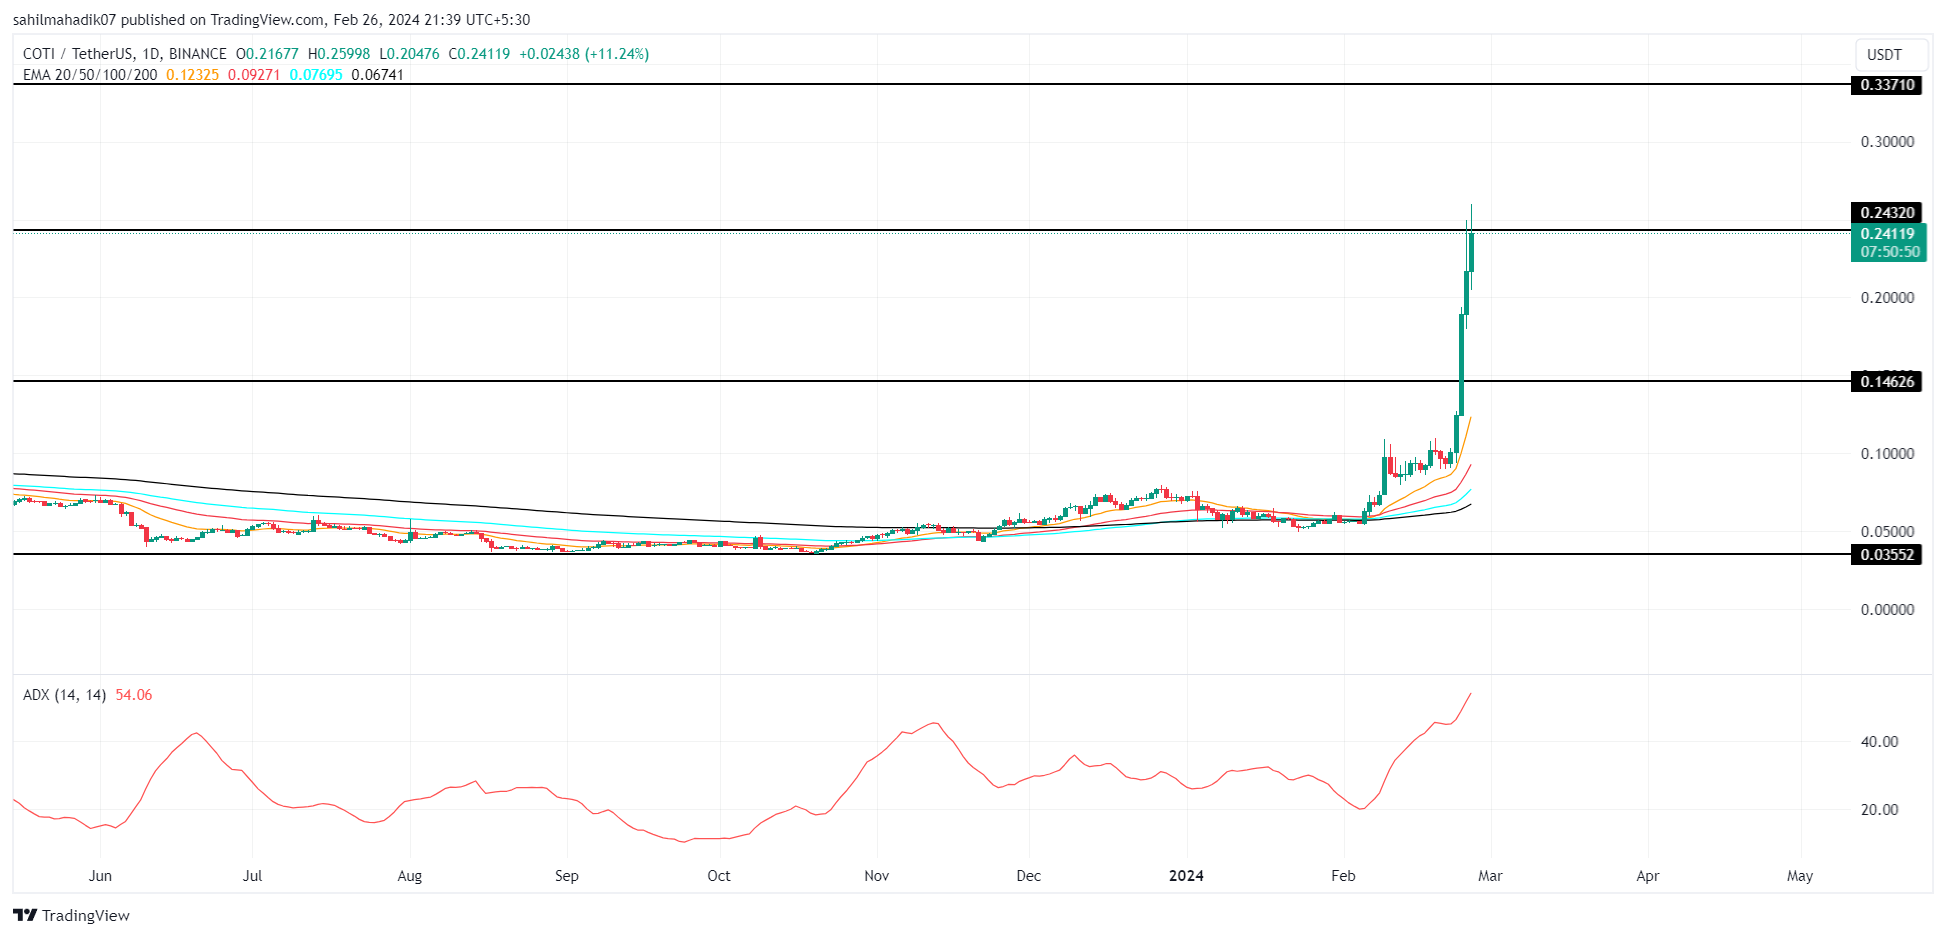Click the Nov label on time axis
This screenshot has width=1946, height=937.
point(877,876)
